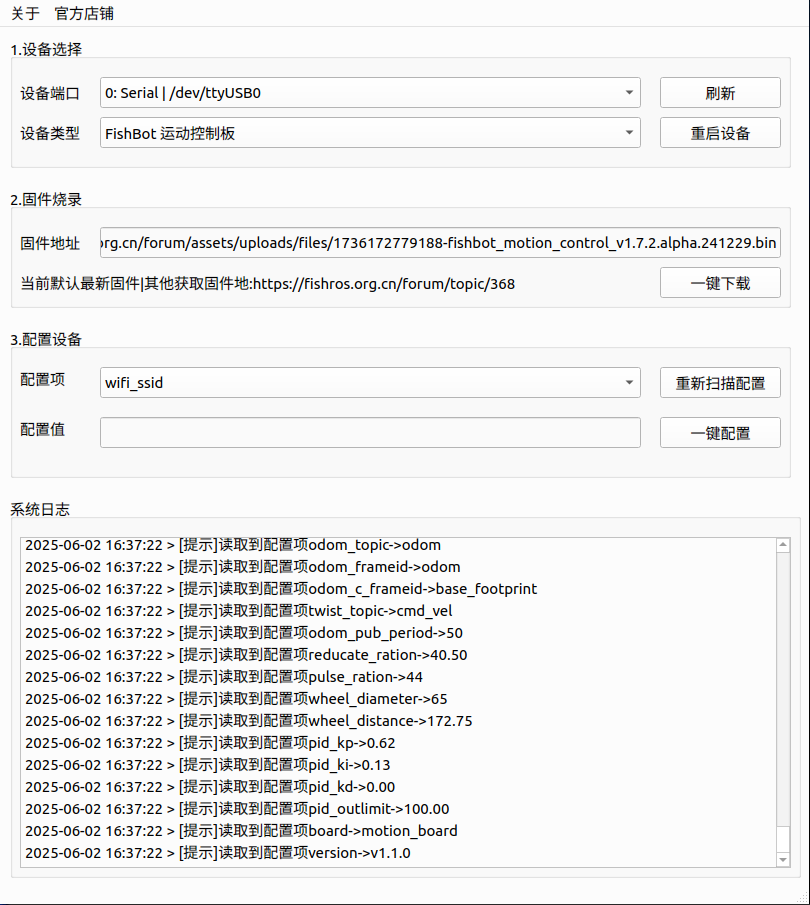The height and width of the screenshot is (905, 810).
Task: Click the 2.固件烧录 section title
Action: click(46, 199)
